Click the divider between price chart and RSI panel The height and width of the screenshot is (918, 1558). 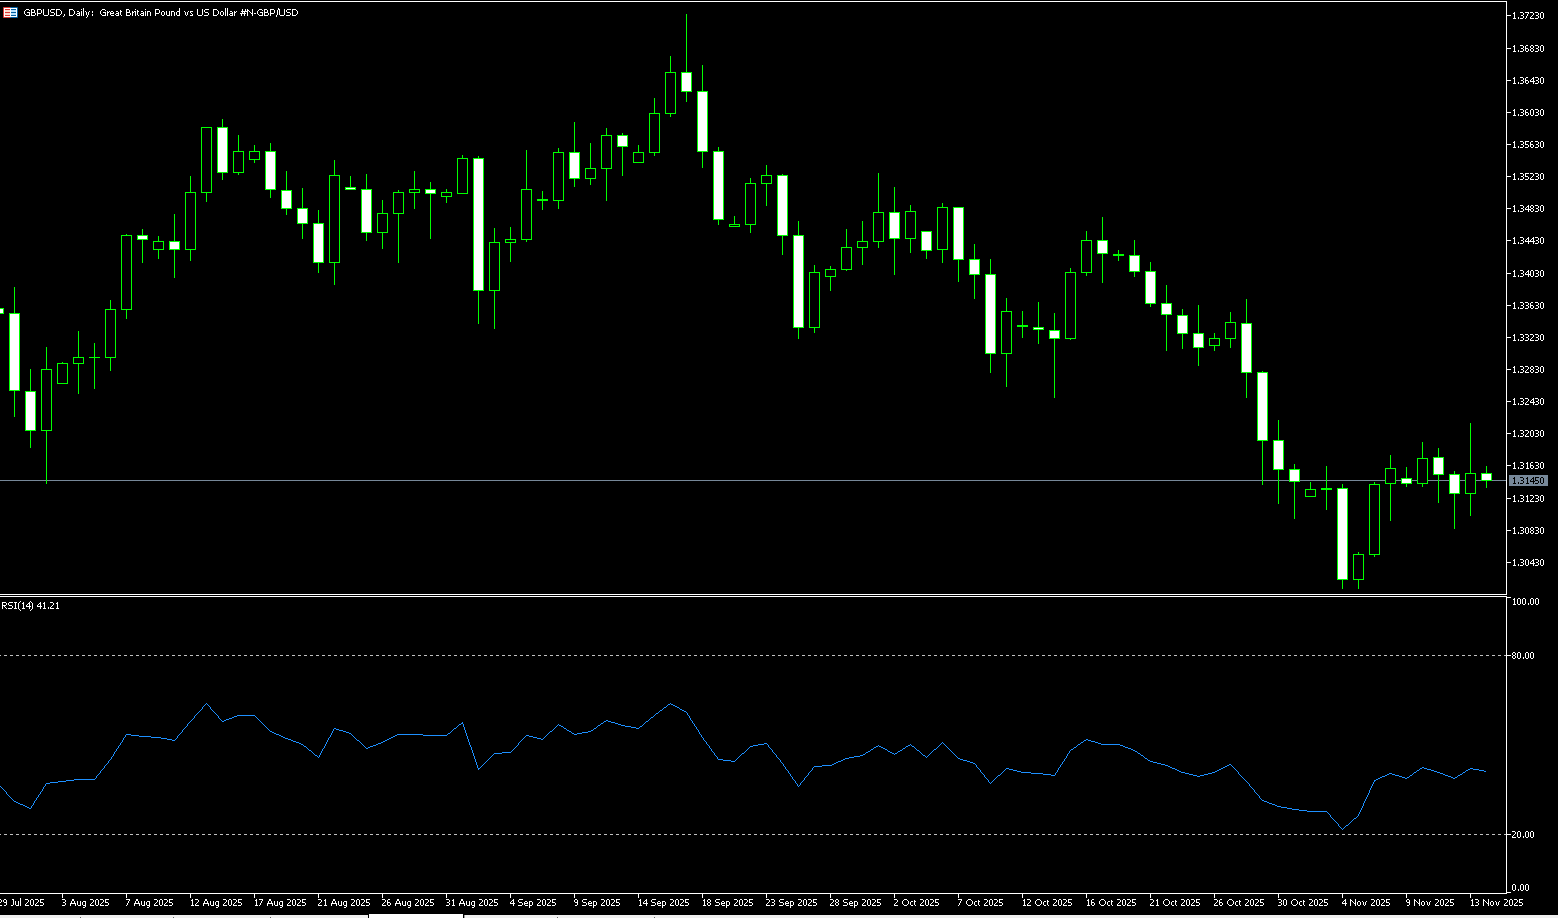(x=750, y=595)
